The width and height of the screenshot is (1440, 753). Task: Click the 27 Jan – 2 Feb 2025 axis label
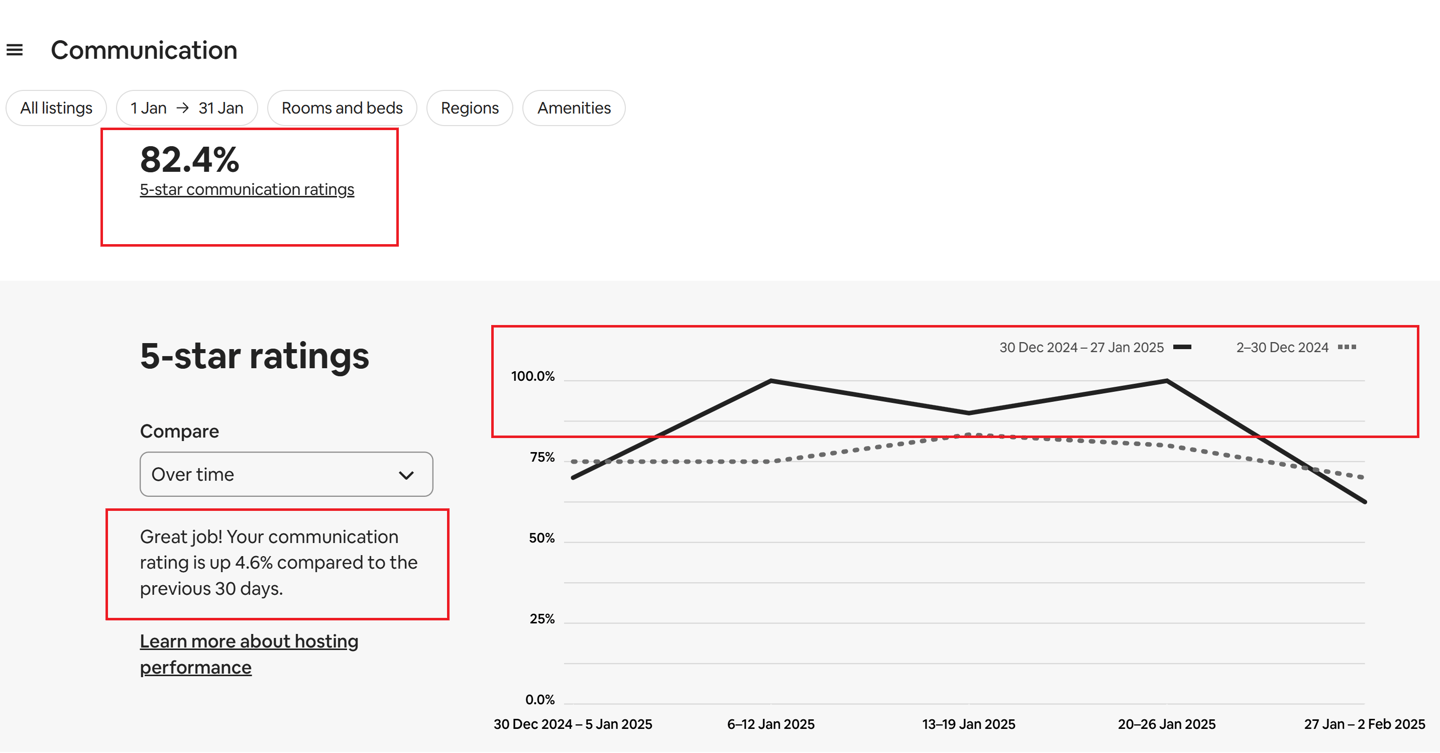pos(1364,724)
